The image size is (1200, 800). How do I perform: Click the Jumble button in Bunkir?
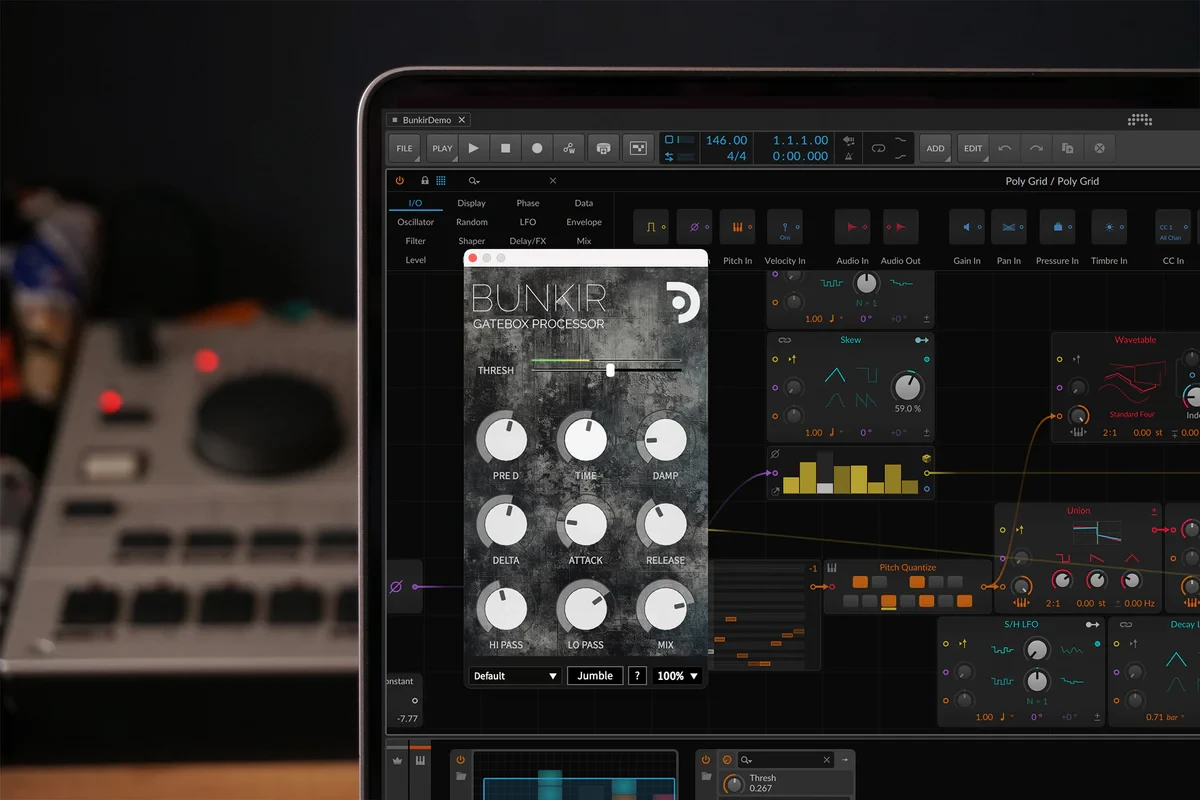(x=595, y=676)
